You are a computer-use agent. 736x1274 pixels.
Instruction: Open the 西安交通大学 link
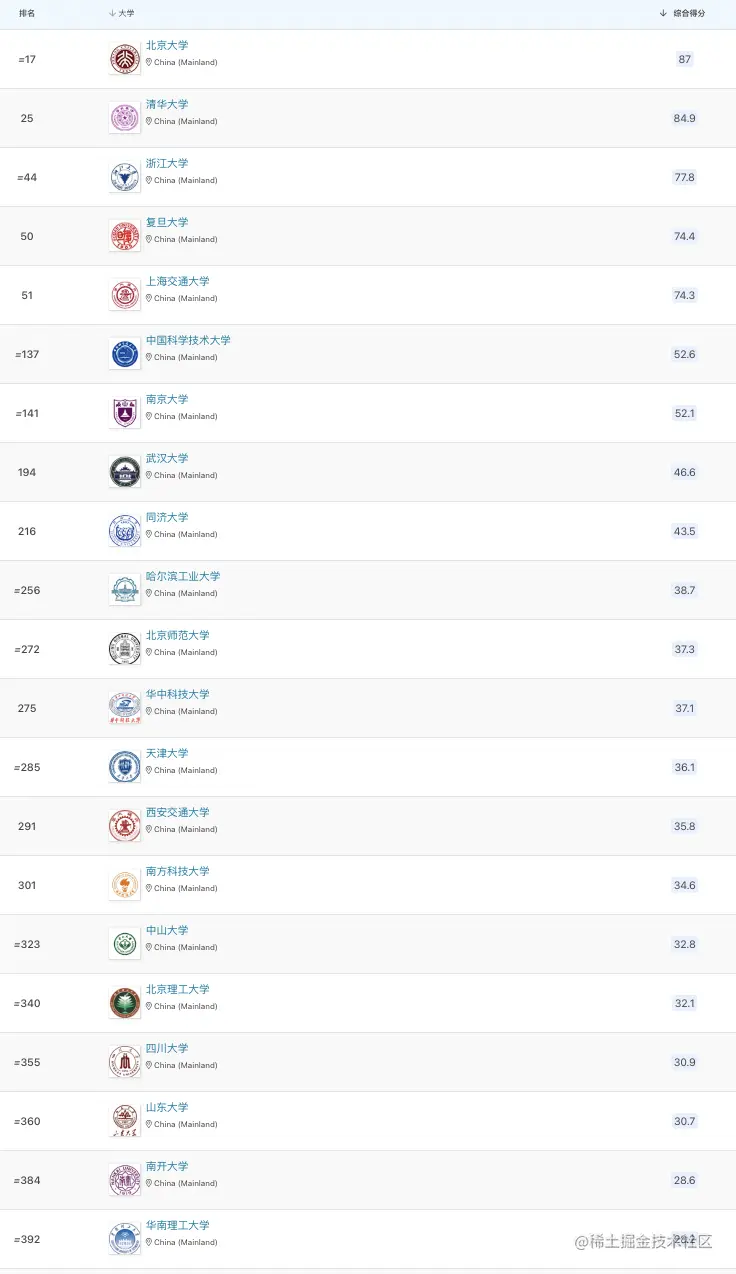[178, 813]
